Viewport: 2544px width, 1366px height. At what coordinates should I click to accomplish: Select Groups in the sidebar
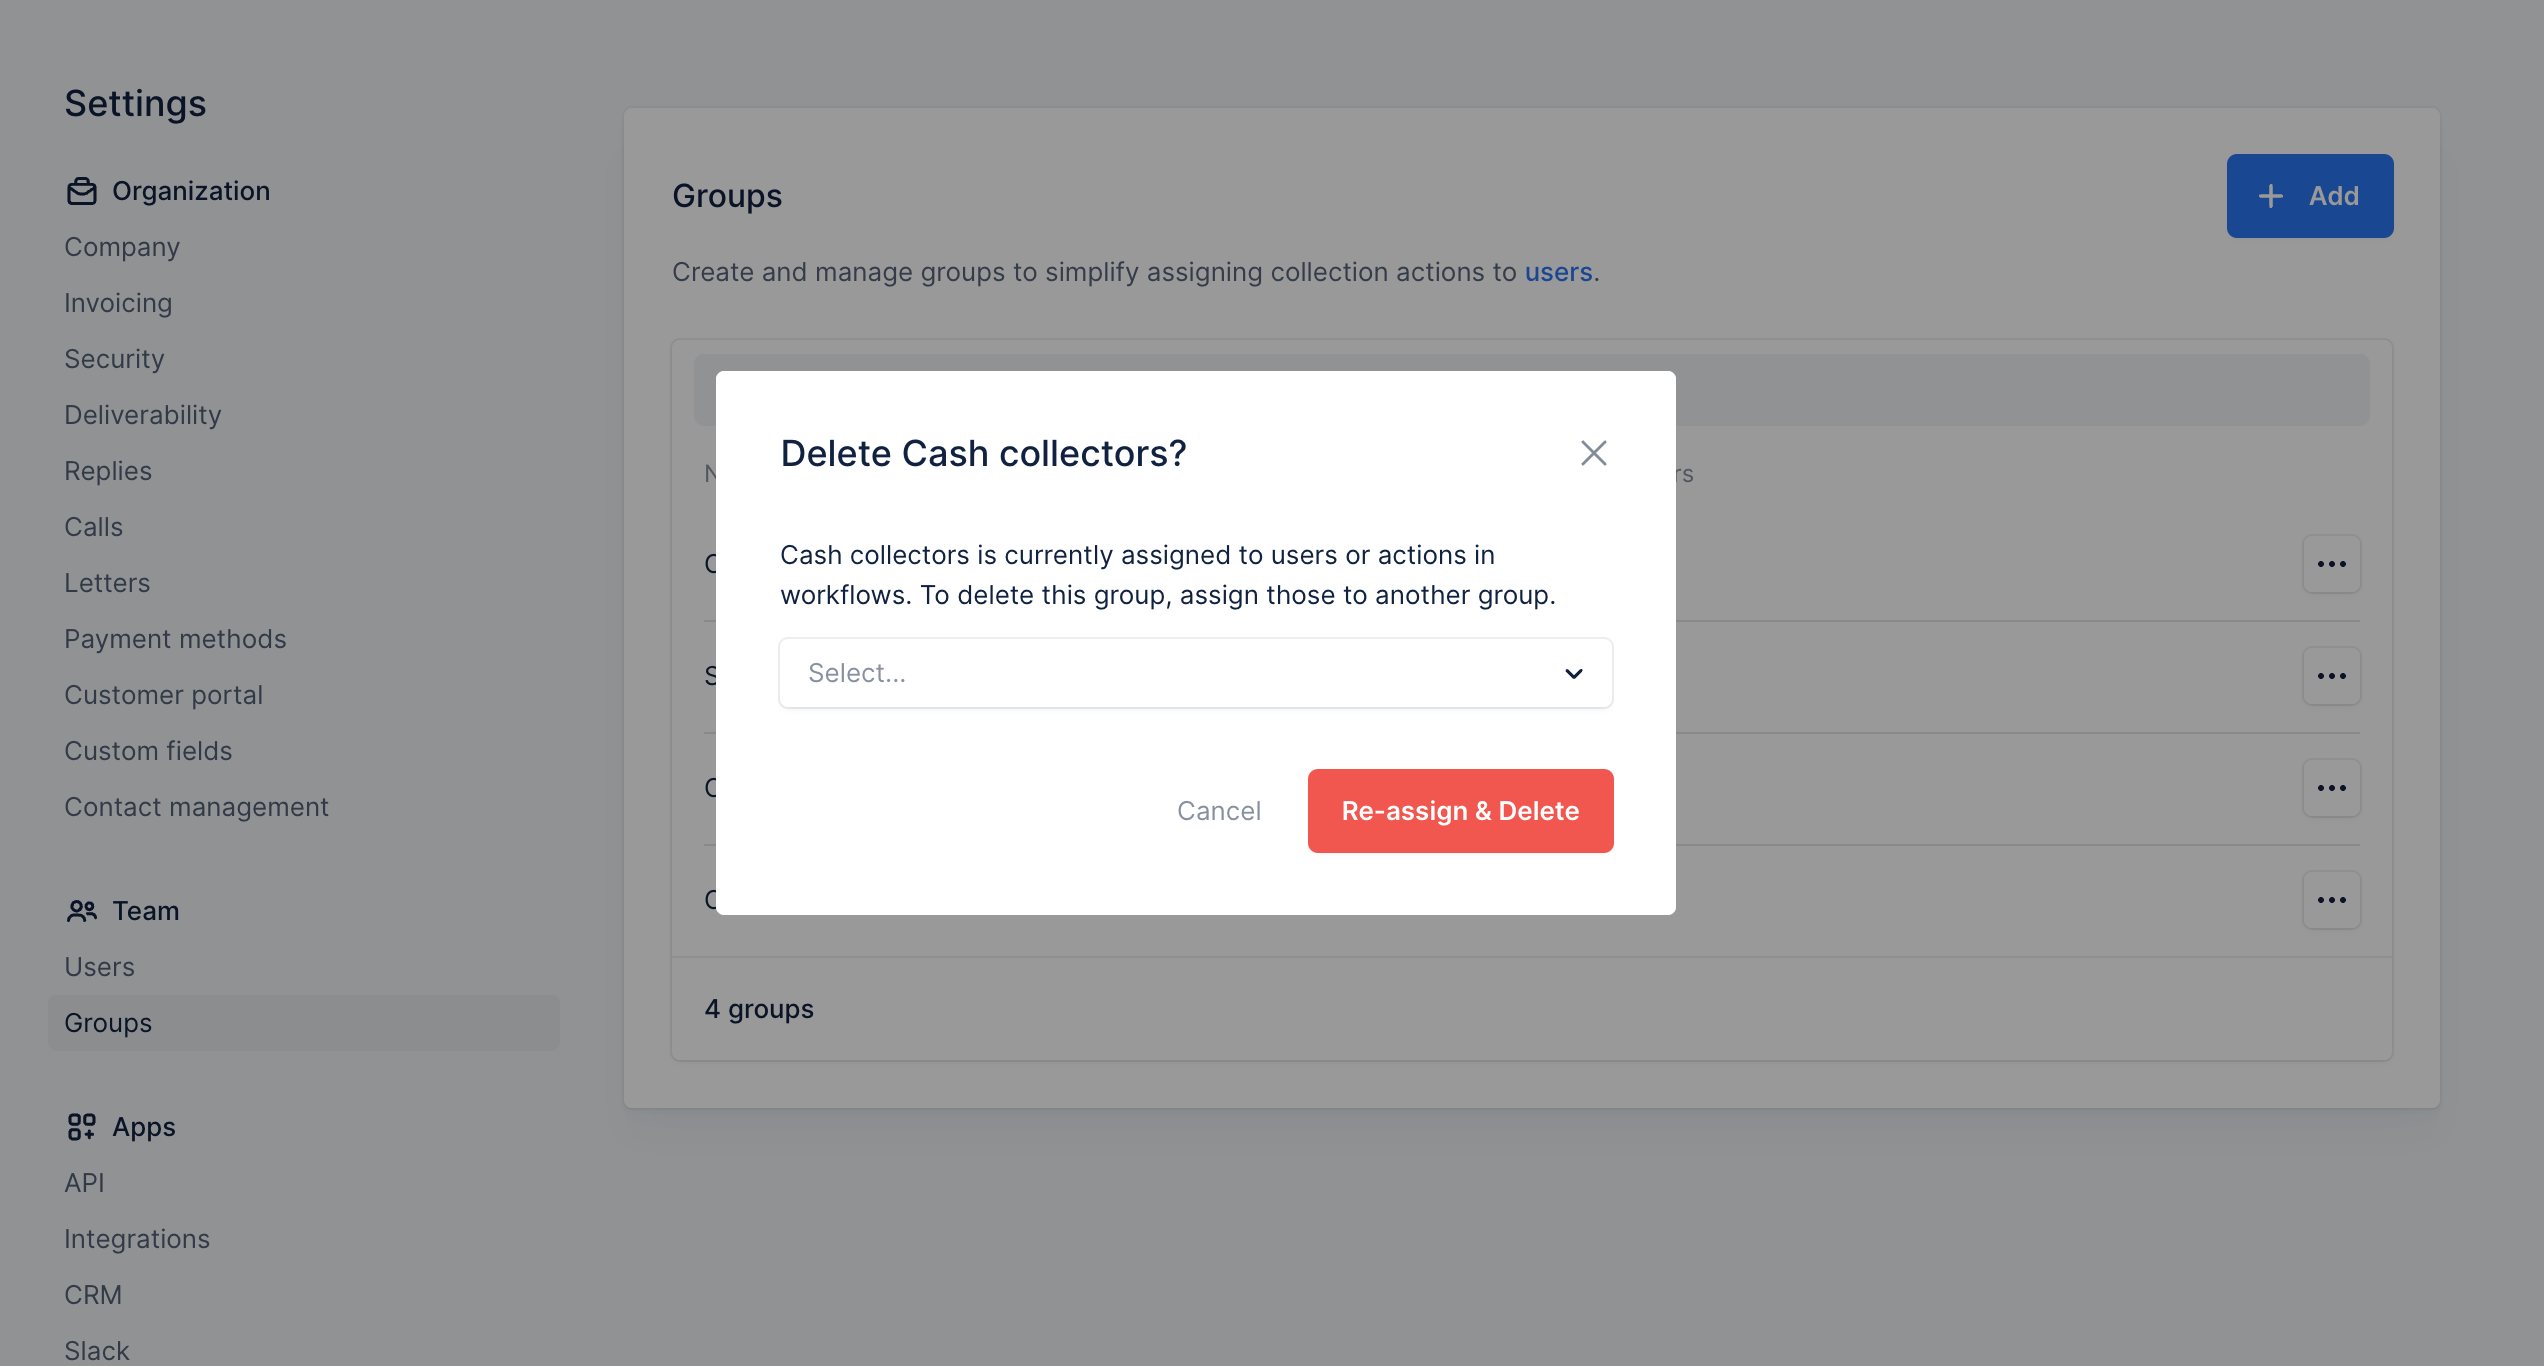coord(108,1023)
